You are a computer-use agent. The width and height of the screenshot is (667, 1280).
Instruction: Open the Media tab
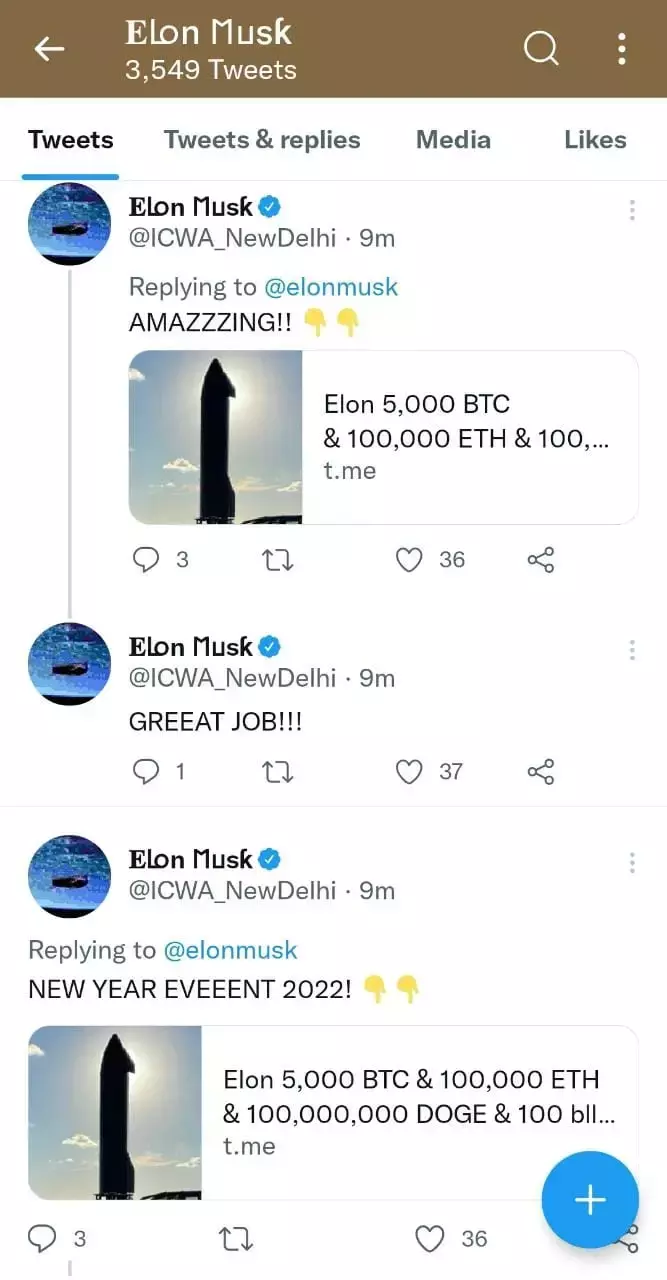click(453, 140)
